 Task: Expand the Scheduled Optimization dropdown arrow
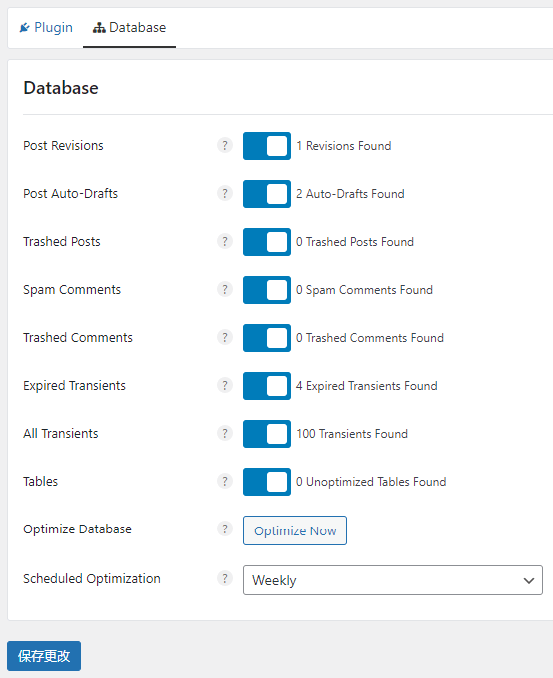coord(529,580)
